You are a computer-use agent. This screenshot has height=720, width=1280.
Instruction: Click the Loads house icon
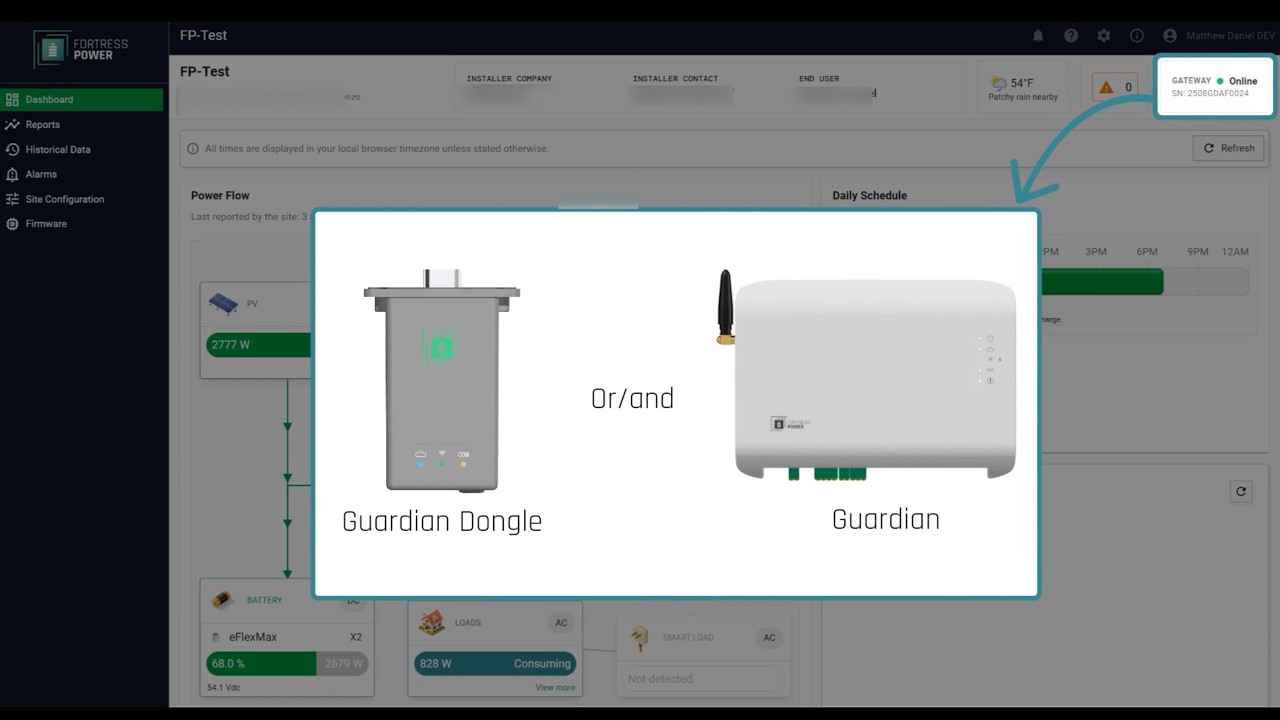432,622
